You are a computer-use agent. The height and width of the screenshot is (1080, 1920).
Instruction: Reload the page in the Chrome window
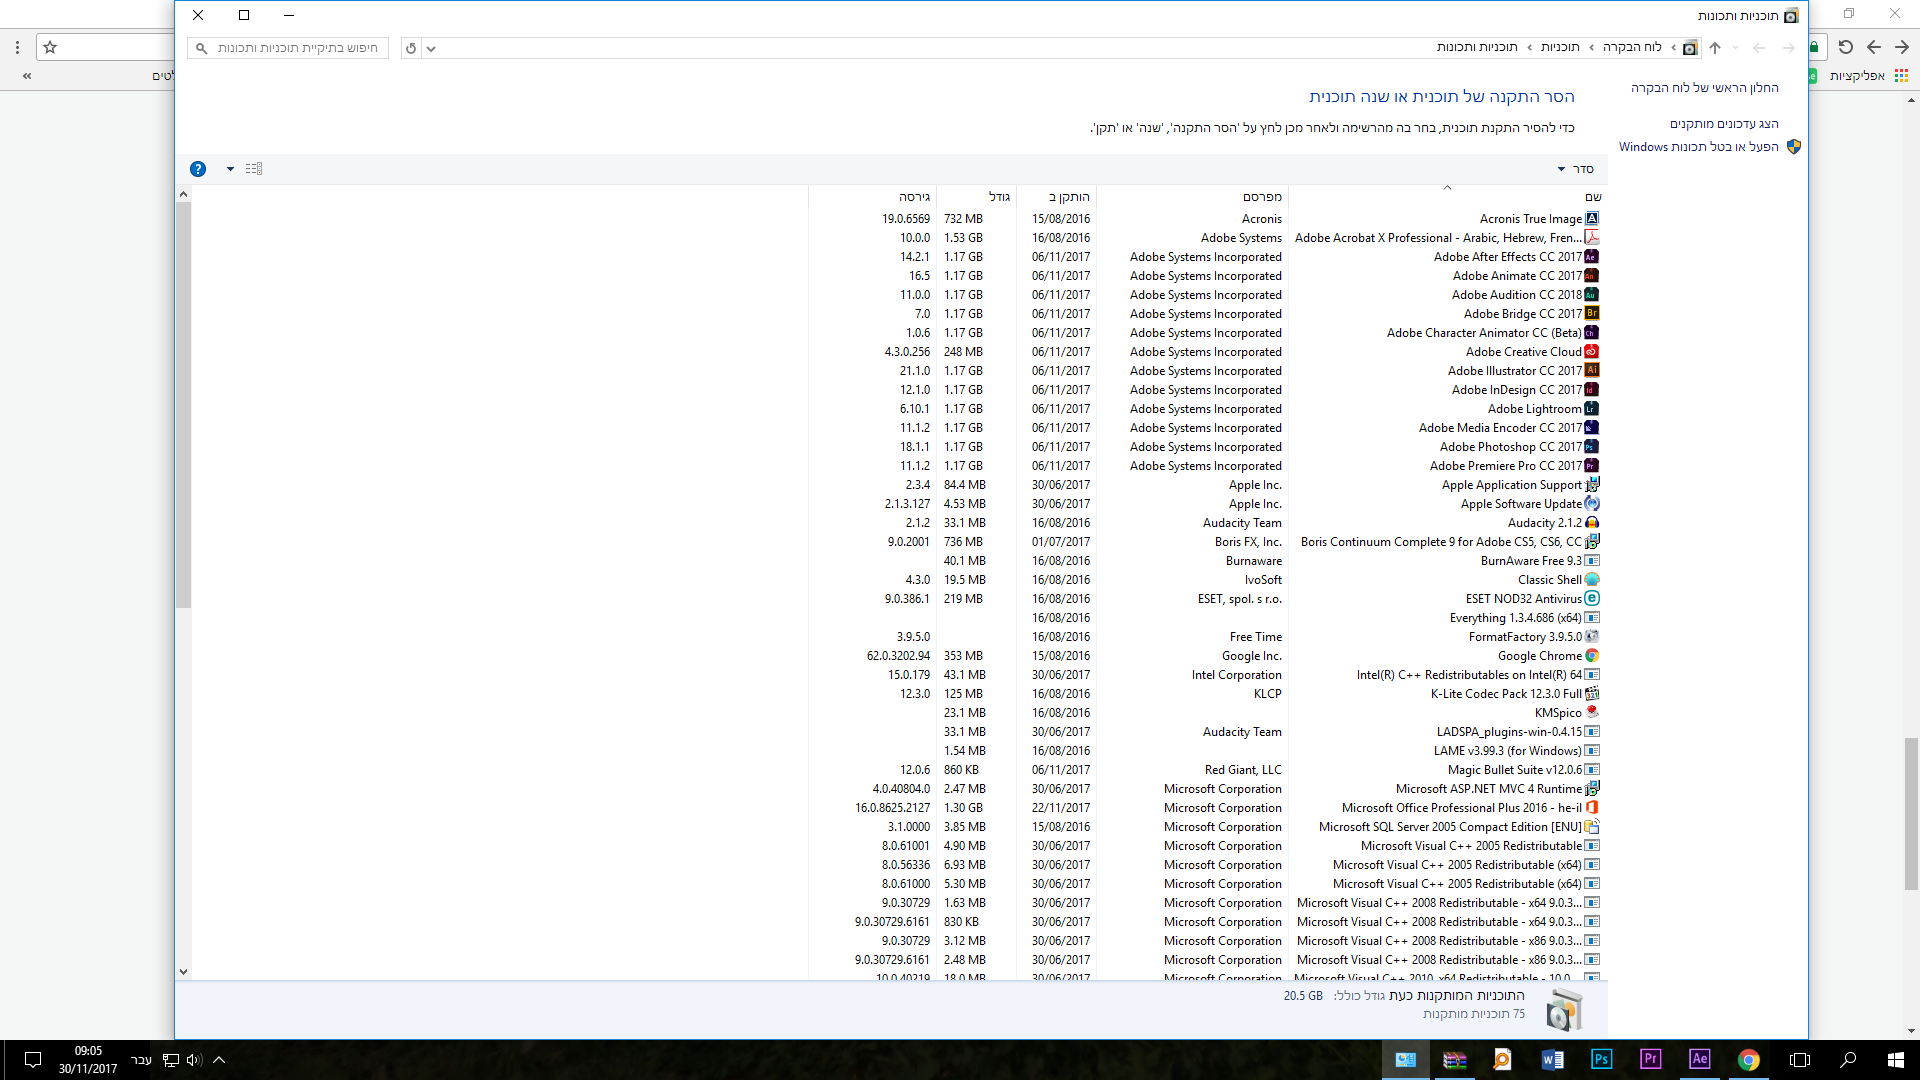point(1845,47)
